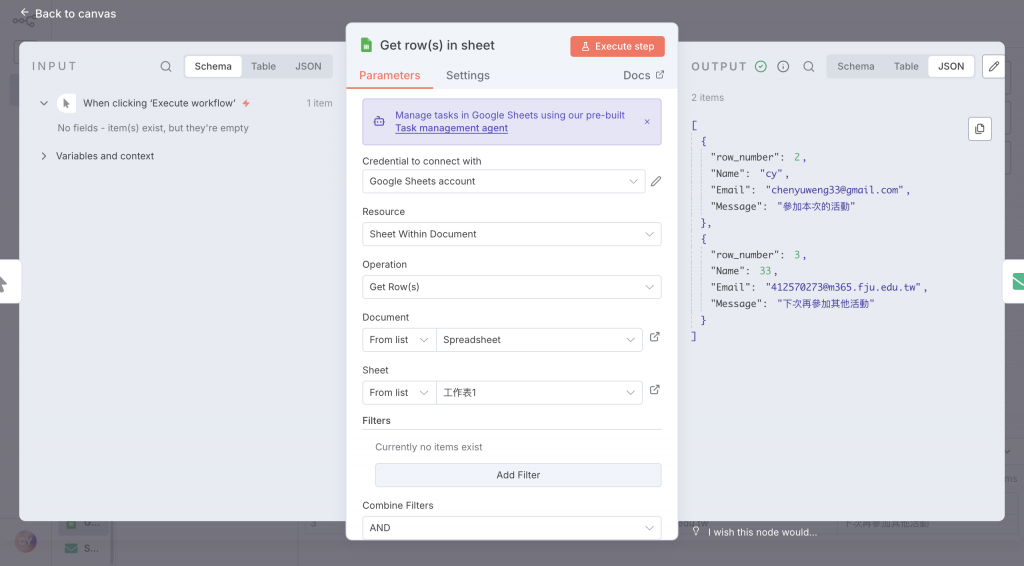Screen dimensions: 1024x566
Task: Edit output with pencil button
Action: [993, 67]
